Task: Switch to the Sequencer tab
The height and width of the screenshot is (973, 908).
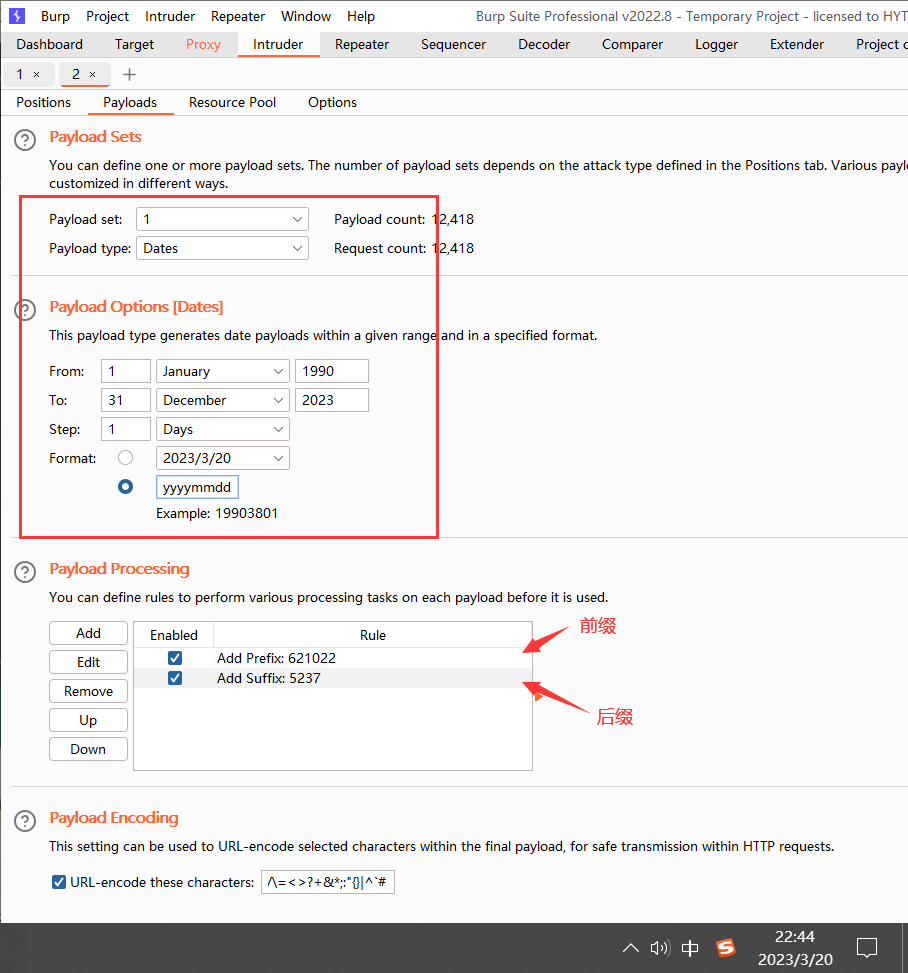Action: 454,45
